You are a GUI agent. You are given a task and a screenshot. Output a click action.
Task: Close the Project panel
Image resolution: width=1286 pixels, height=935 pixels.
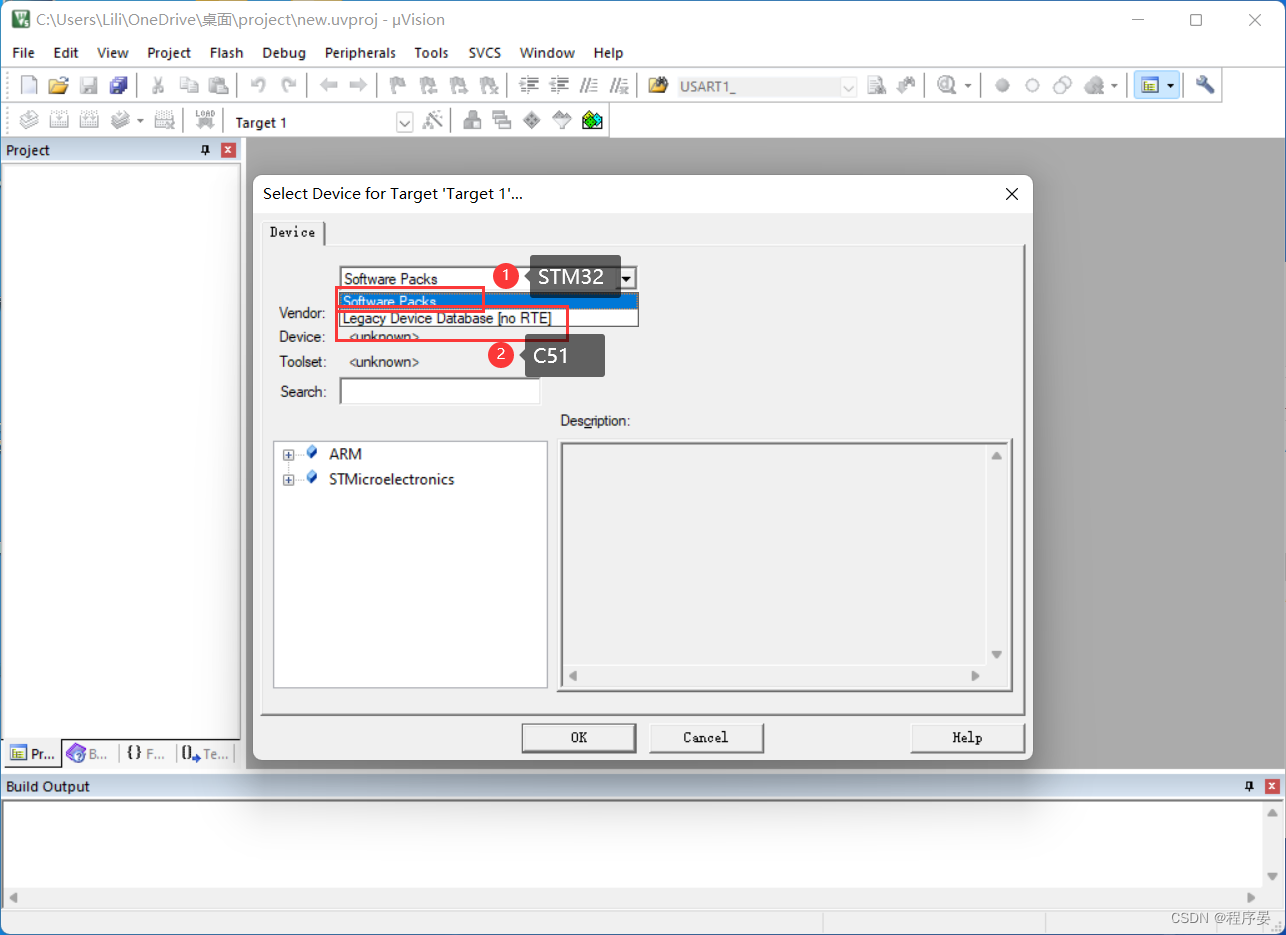pyautogui.click(x=228, y=150)
